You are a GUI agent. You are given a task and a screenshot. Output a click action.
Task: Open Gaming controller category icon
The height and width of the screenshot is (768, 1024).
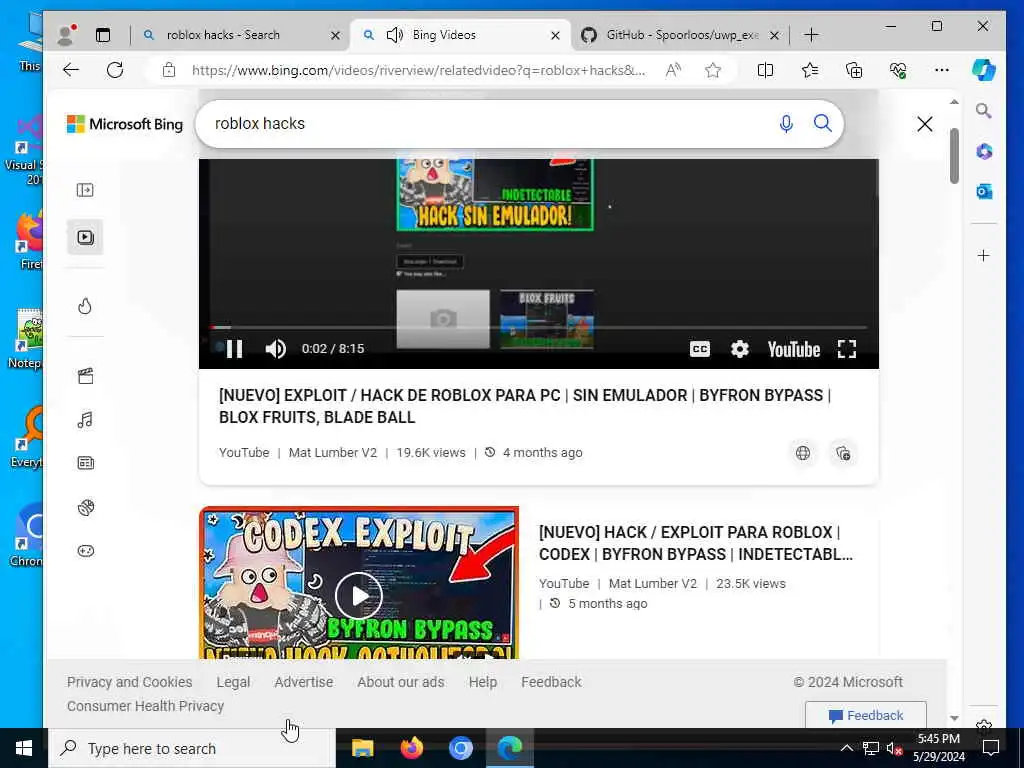[86, 551]
